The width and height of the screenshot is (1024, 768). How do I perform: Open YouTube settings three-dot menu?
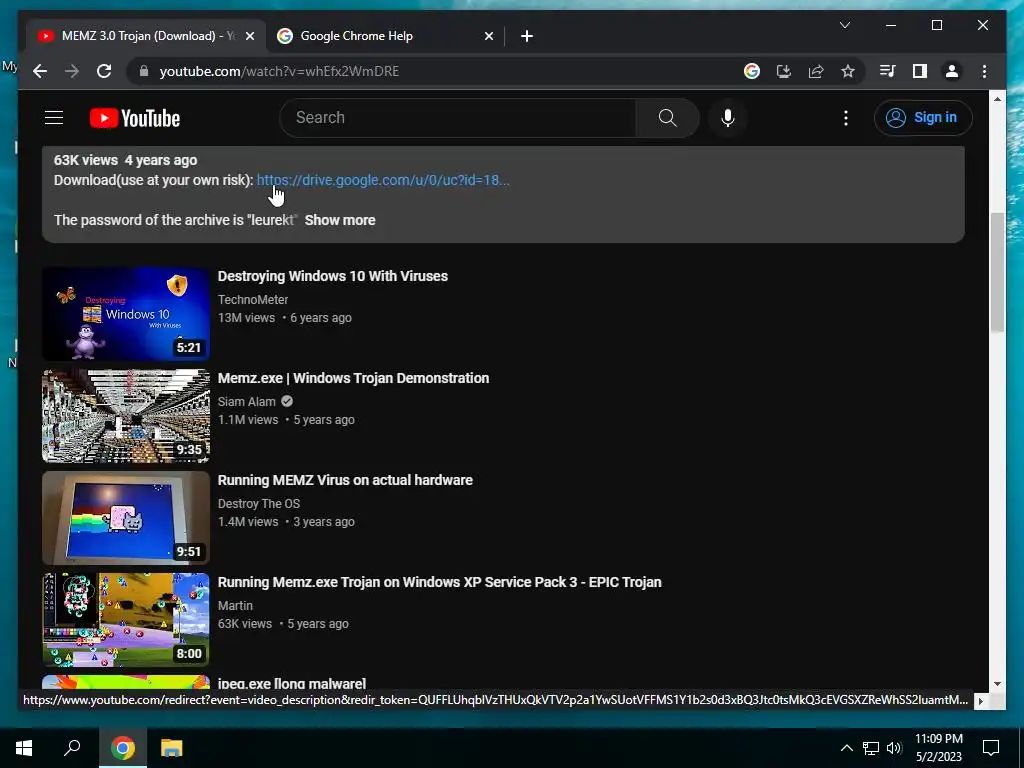[x=846, y=118]
